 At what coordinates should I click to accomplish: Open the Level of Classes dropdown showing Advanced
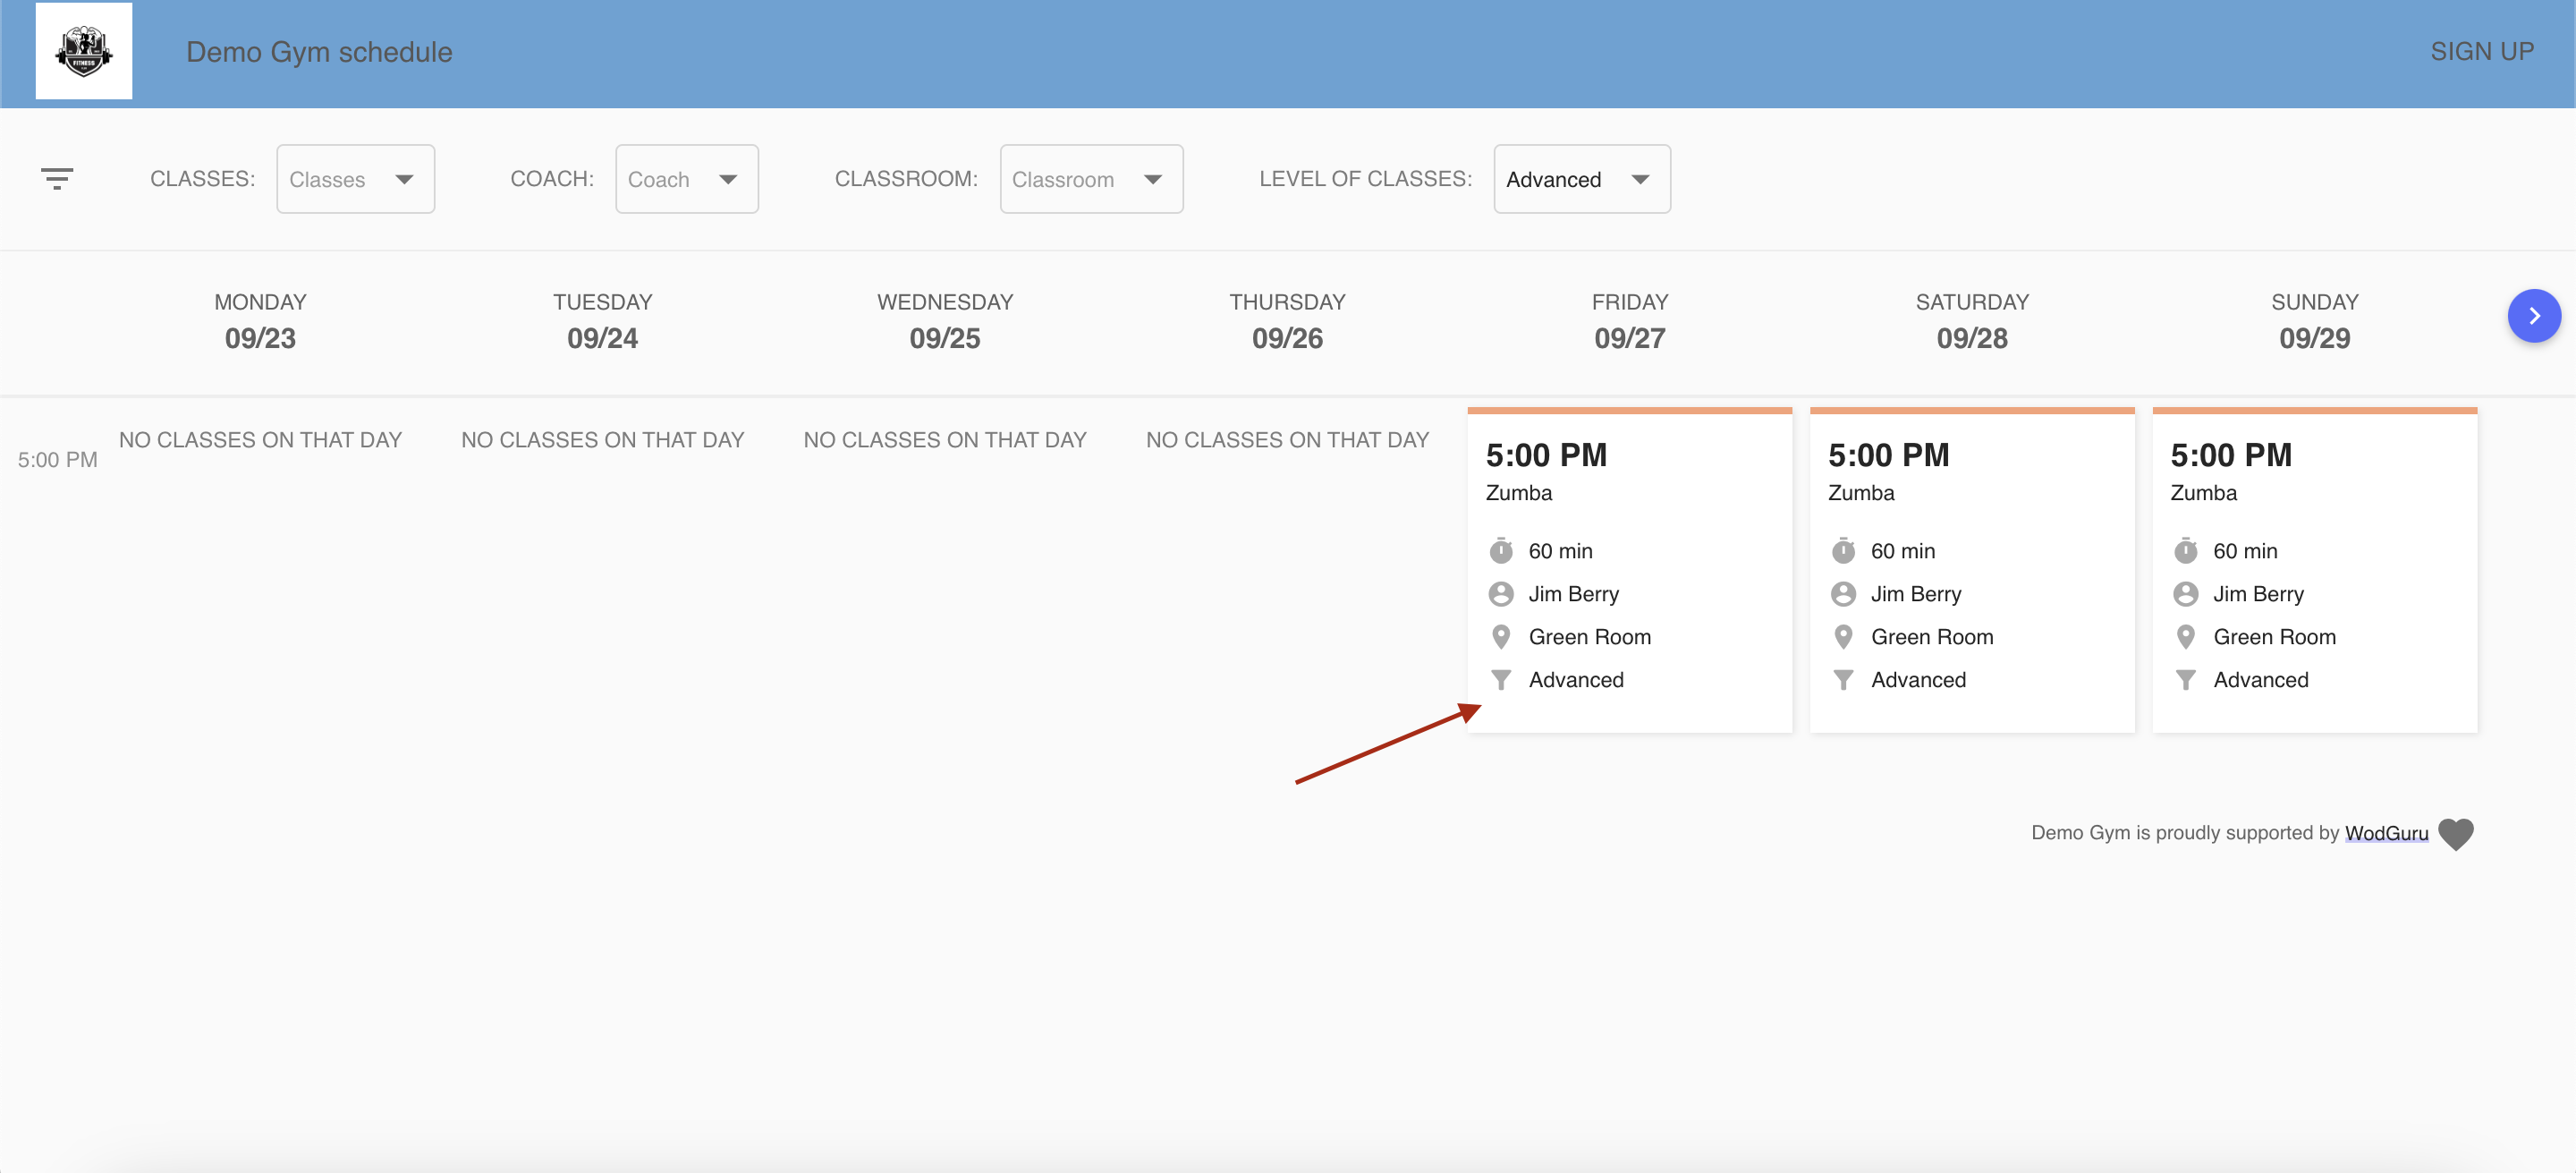1581,179
